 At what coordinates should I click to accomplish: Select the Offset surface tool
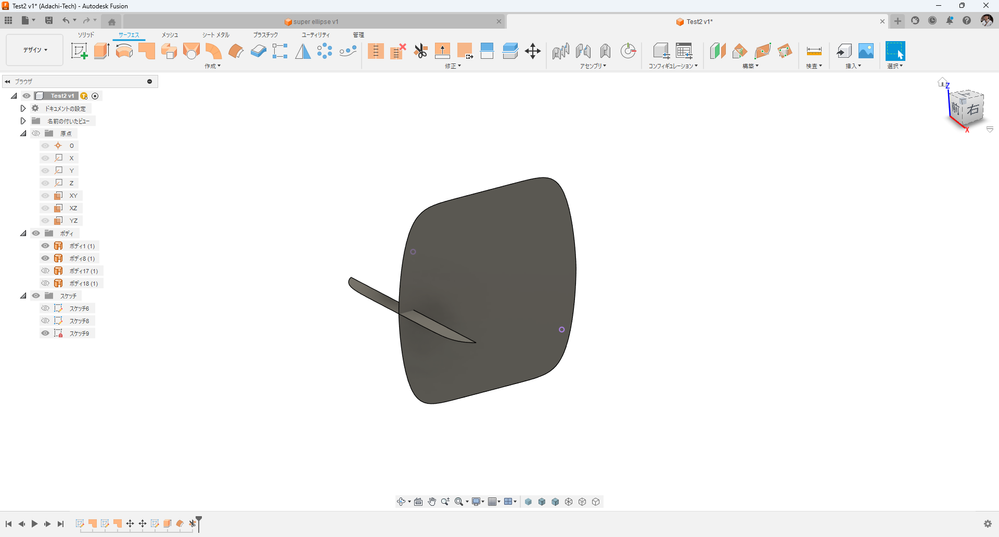236,51
